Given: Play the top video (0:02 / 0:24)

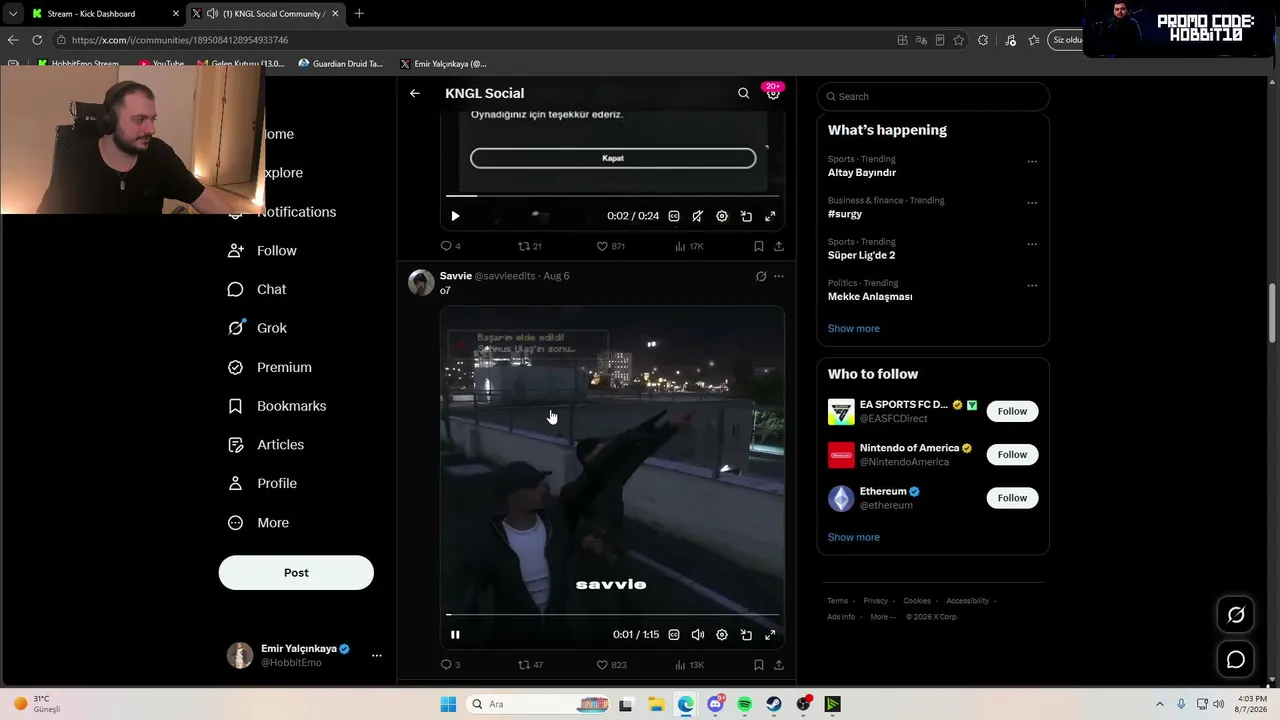Looking at the screenshot, I should click(455, 216).
